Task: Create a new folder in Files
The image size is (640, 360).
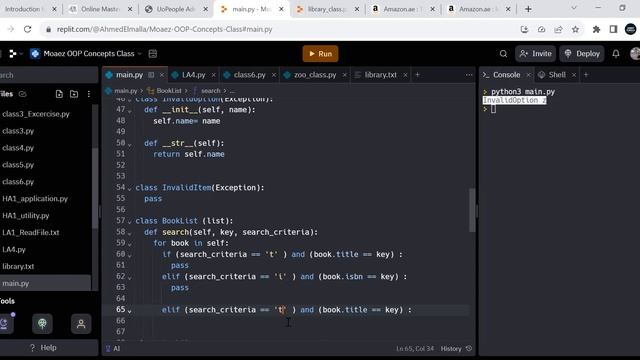Action: (x=74, y=94)
